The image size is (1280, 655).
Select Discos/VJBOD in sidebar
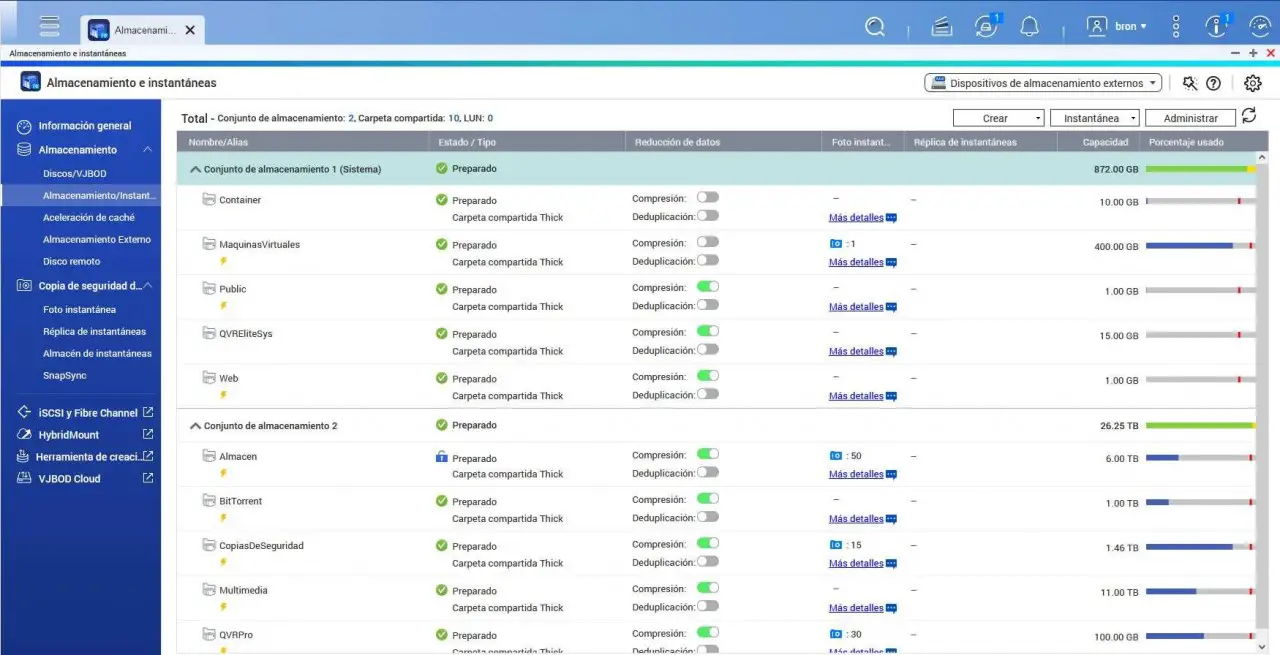click(x=74, y=174)
